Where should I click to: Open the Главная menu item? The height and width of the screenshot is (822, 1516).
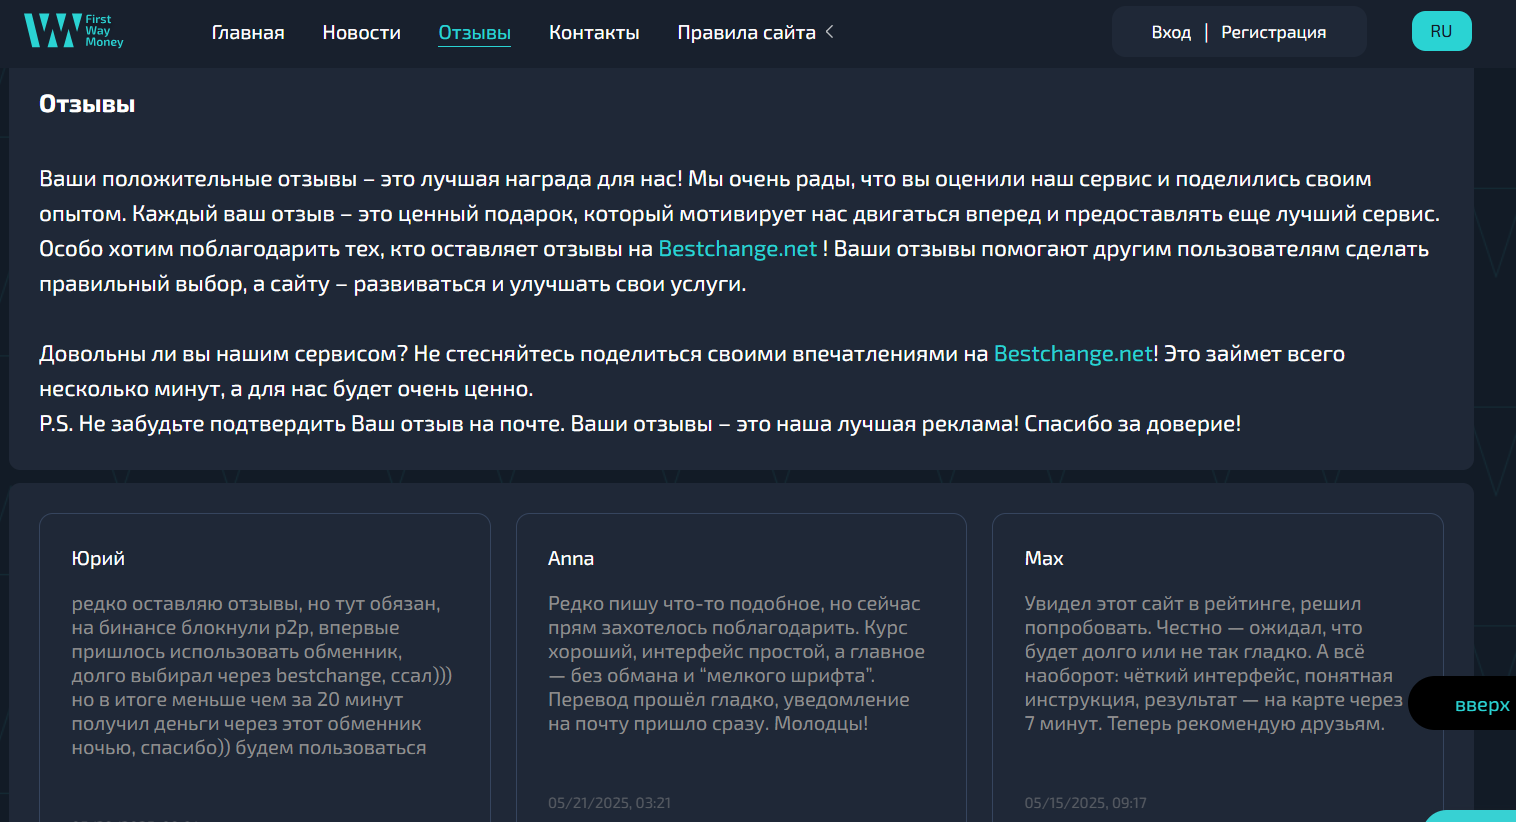[248, 33]
